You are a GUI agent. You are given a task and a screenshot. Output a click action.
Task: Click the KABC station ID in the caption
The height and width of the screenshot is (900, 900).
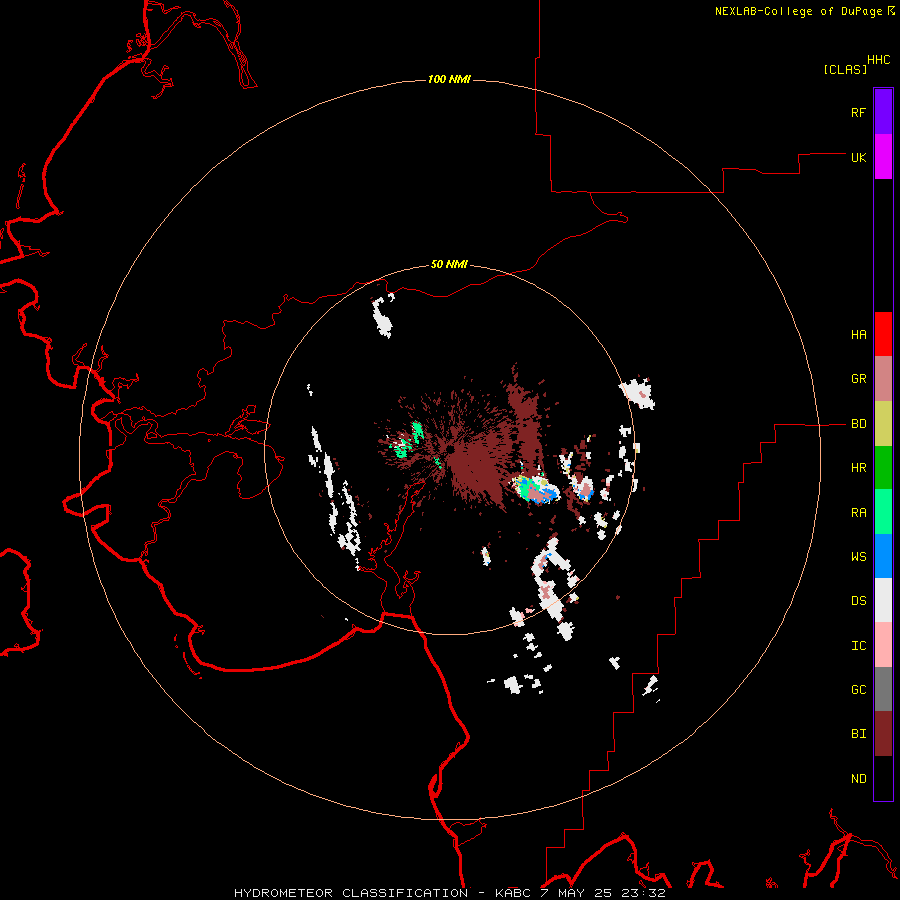coord(513,893)
